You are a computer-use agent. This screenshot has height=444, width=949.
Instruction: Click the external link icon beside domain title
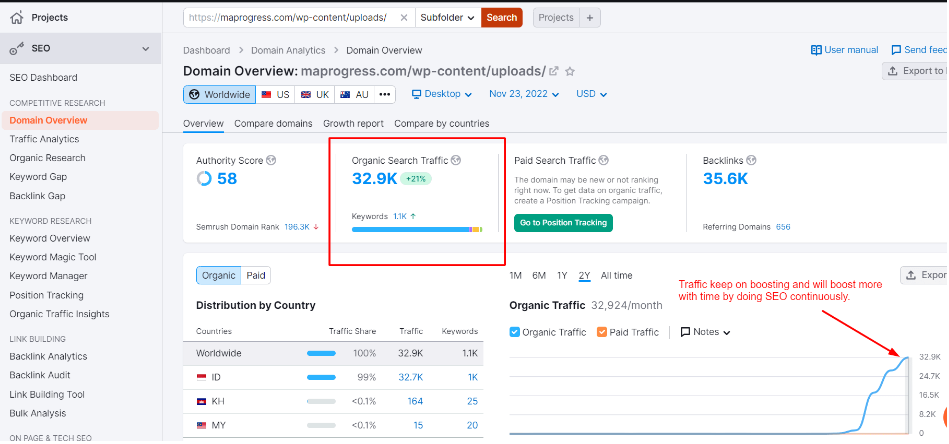click(x=553, y=71)
